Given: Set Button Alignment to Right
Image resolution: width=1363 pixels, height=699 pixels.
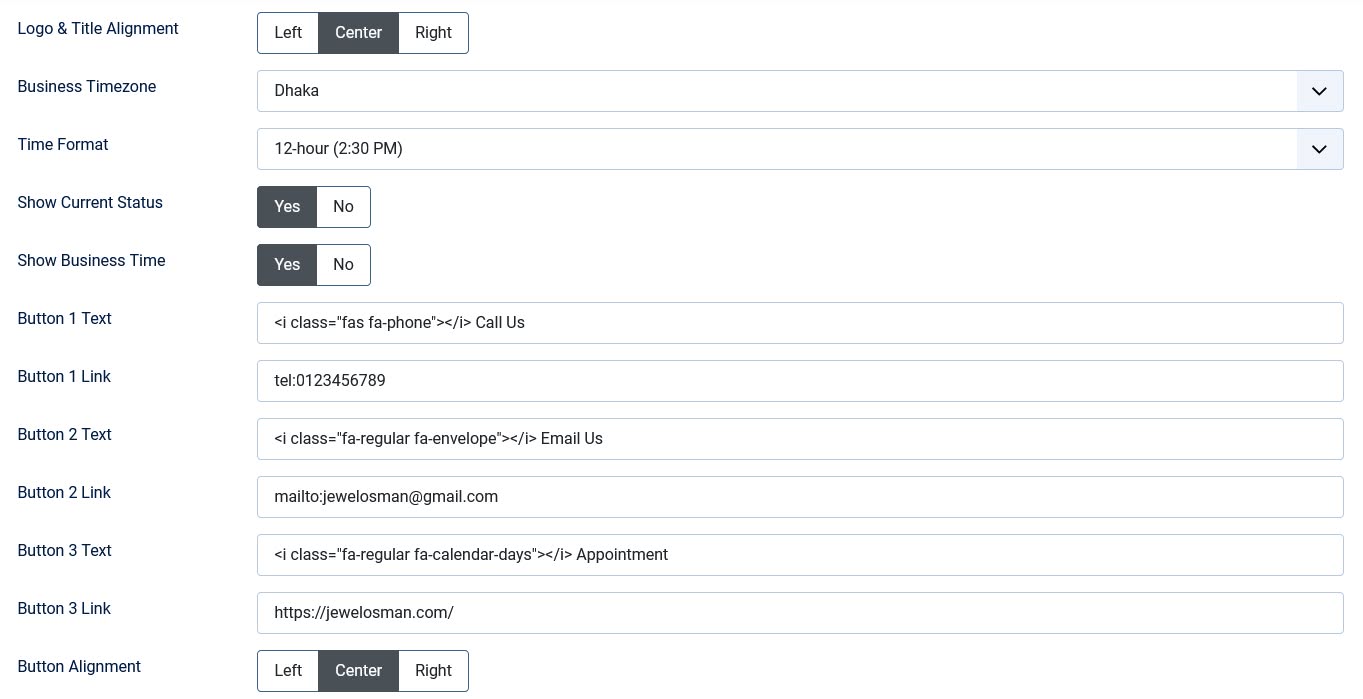Looking at the screenshot, I should coord(433,671).
